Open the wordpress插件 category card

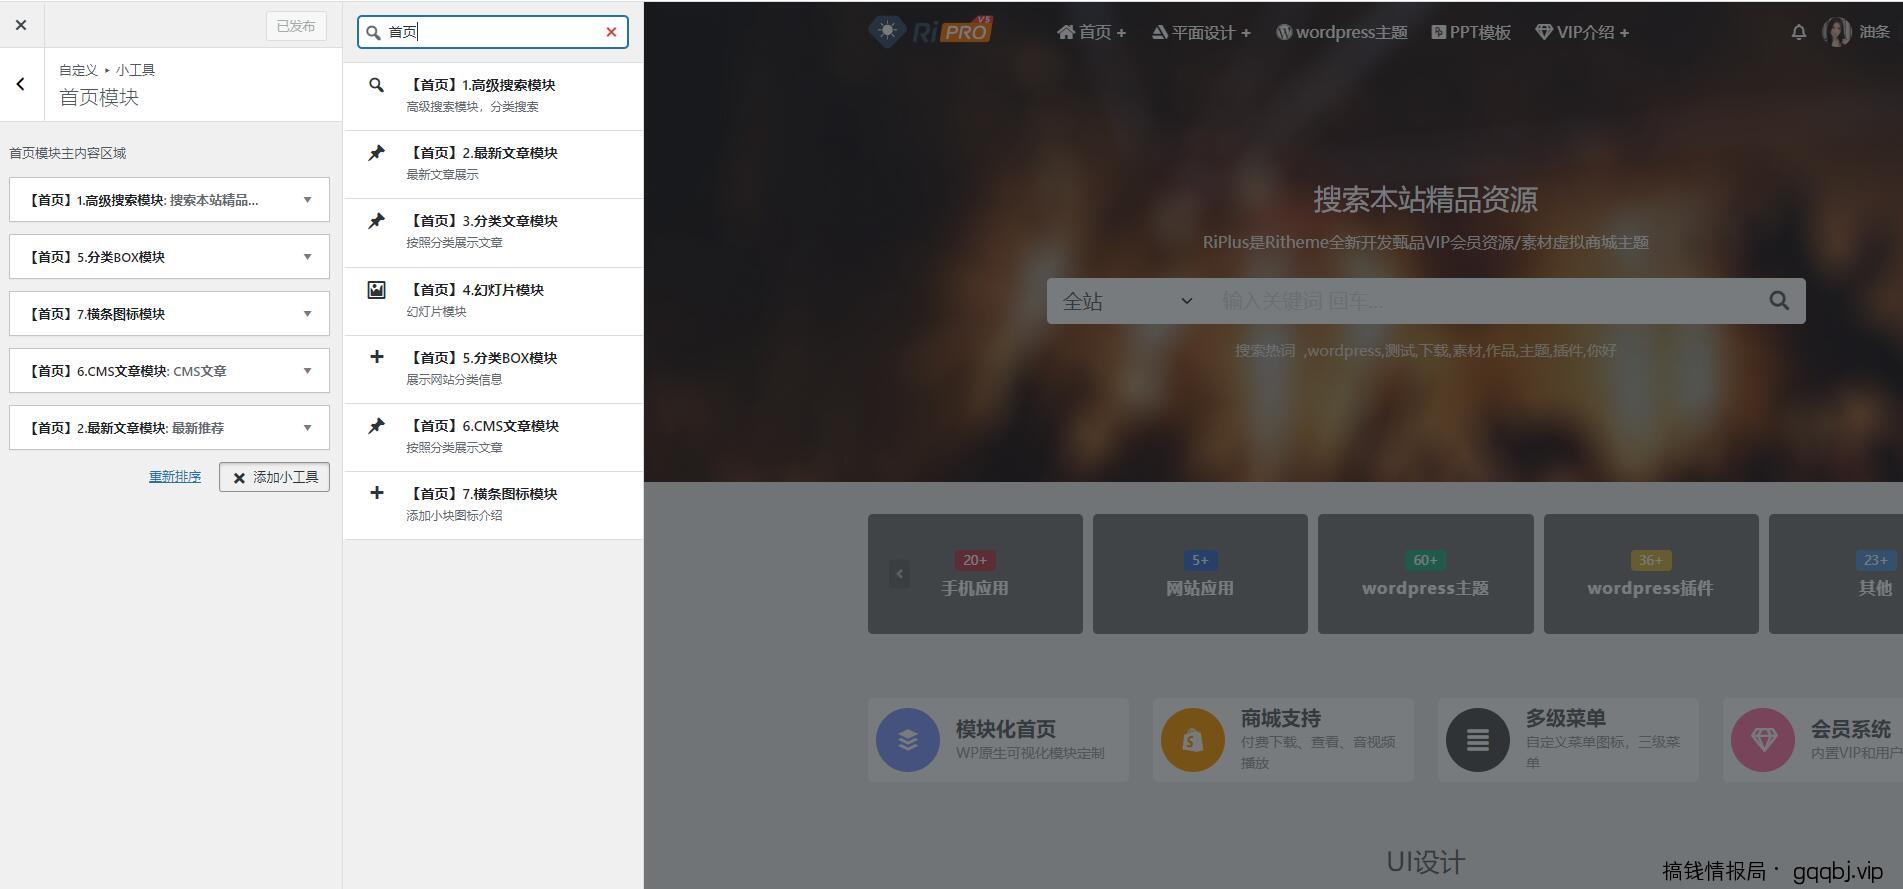pos(1651,574)
